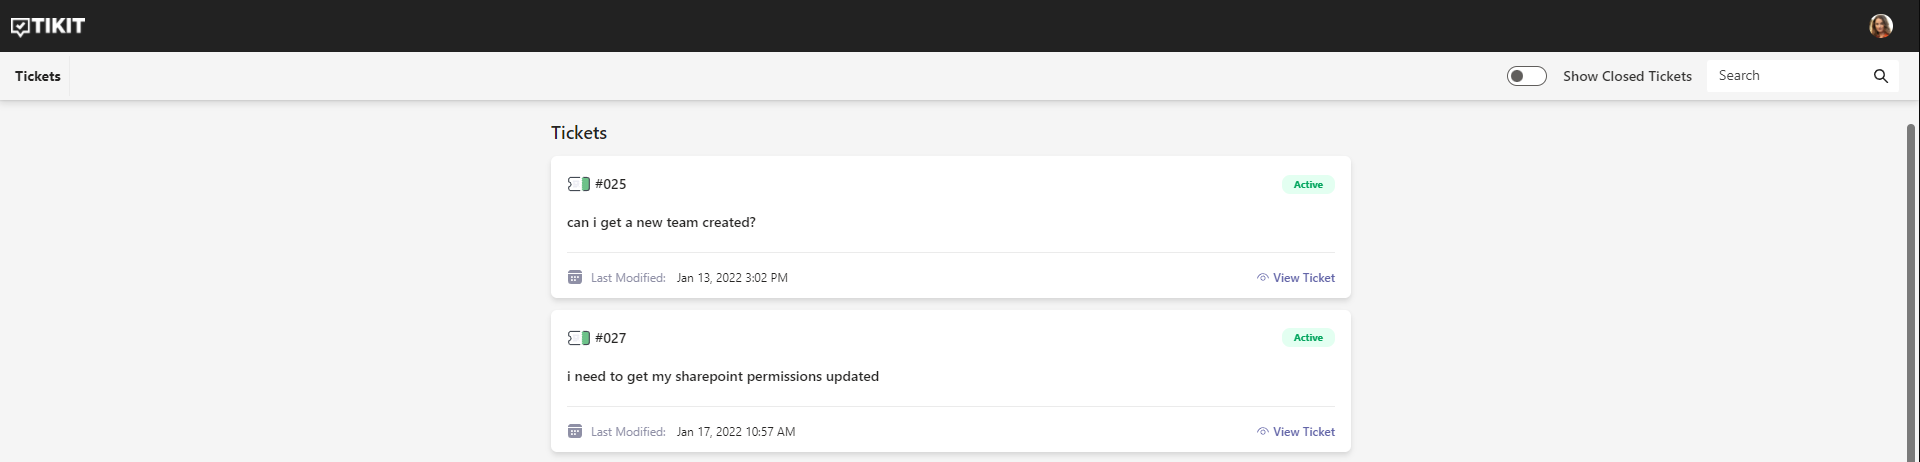
Task: Click the vertical page scrollbar
Action: pyautogui.click(x=1911, y=290)
